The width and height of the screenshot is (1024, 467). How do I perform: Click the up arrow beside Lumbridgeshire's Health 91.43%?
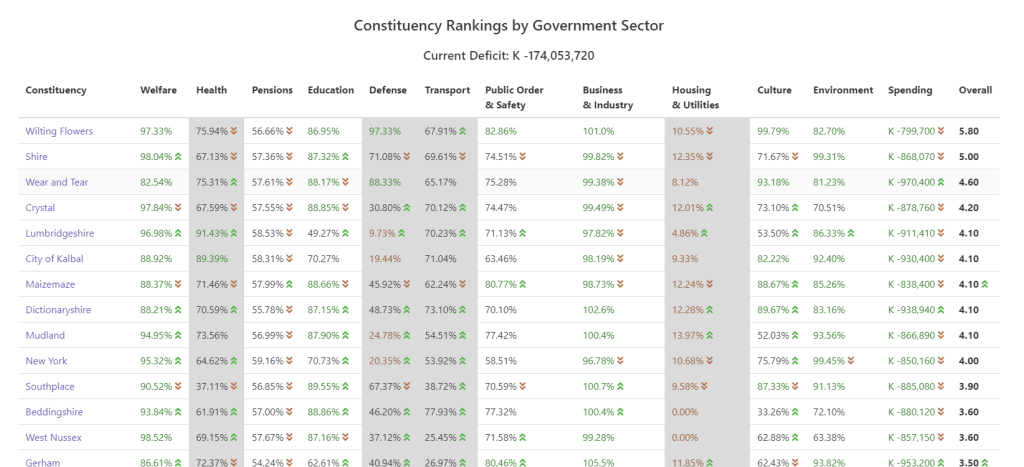pyautogui.click(x=236, y=234)
